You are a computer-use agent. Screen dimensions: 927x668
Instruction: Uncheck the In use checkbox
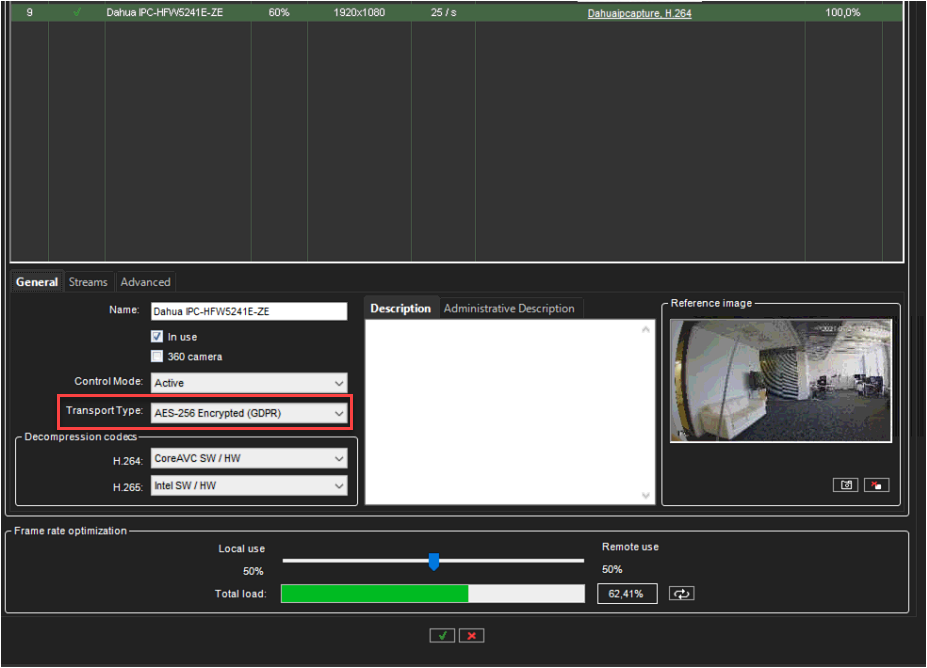coord(157,337)
